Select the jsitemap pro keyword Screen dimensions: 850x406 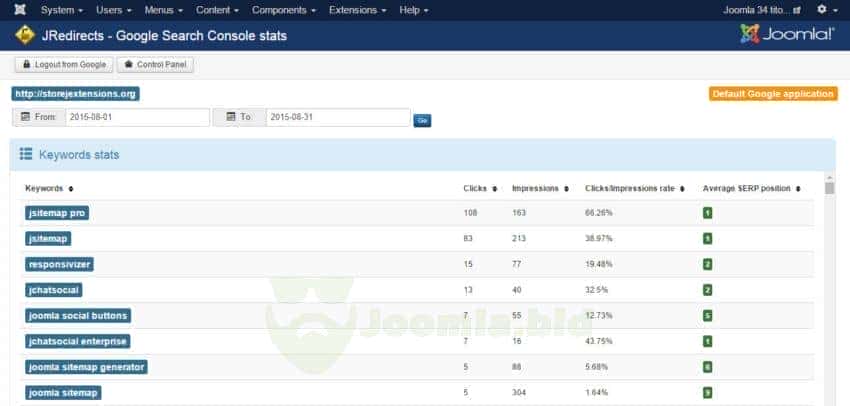point(57,213)
